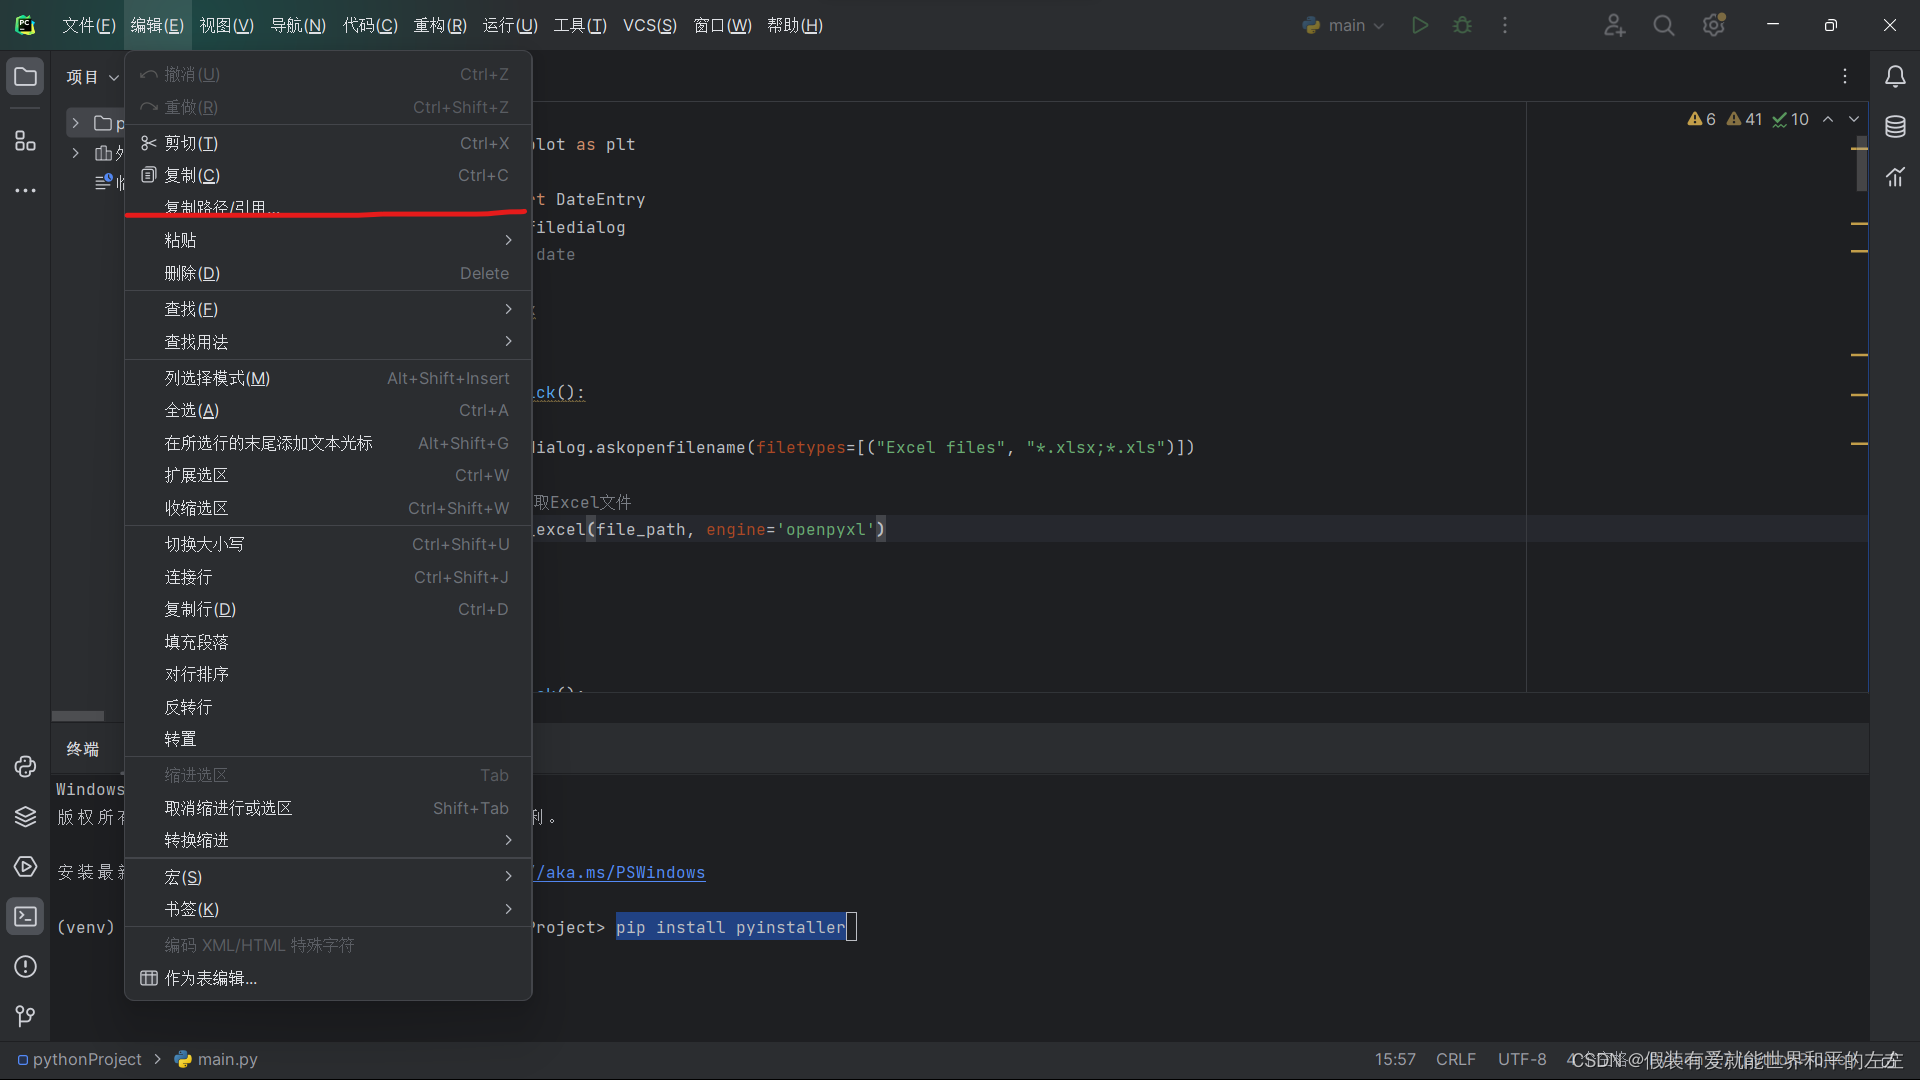Open editor tab options kebab menu
Image resolution: width=1920 pixels, height=1080 pixels.
1845,76
